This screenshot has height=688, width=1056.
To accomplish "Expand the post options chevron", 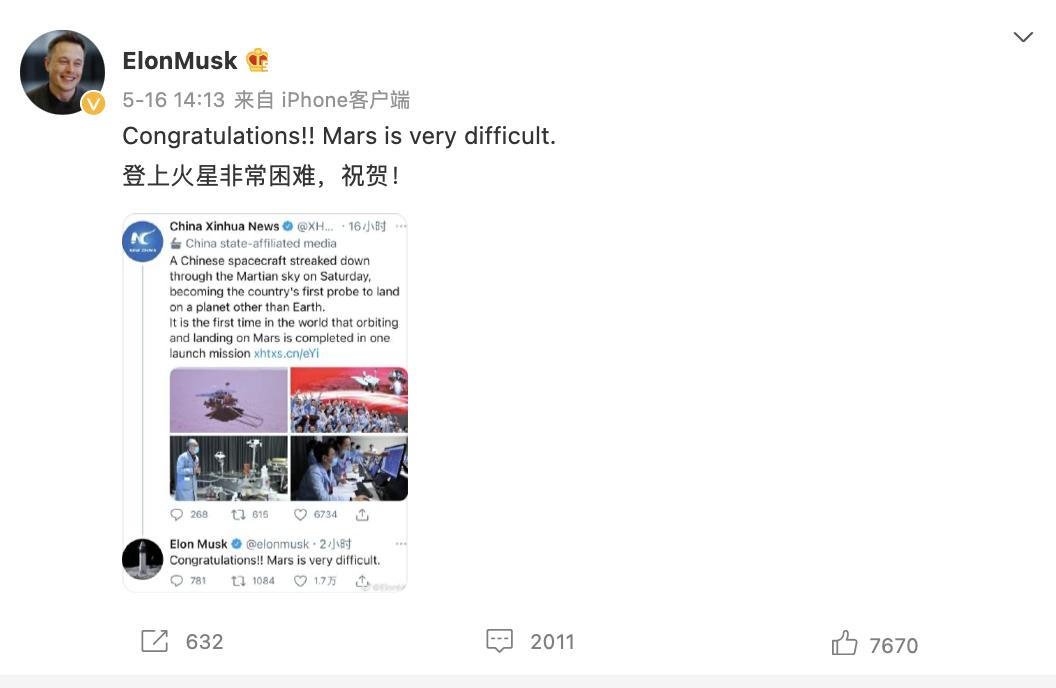I will coord(1023,38).
